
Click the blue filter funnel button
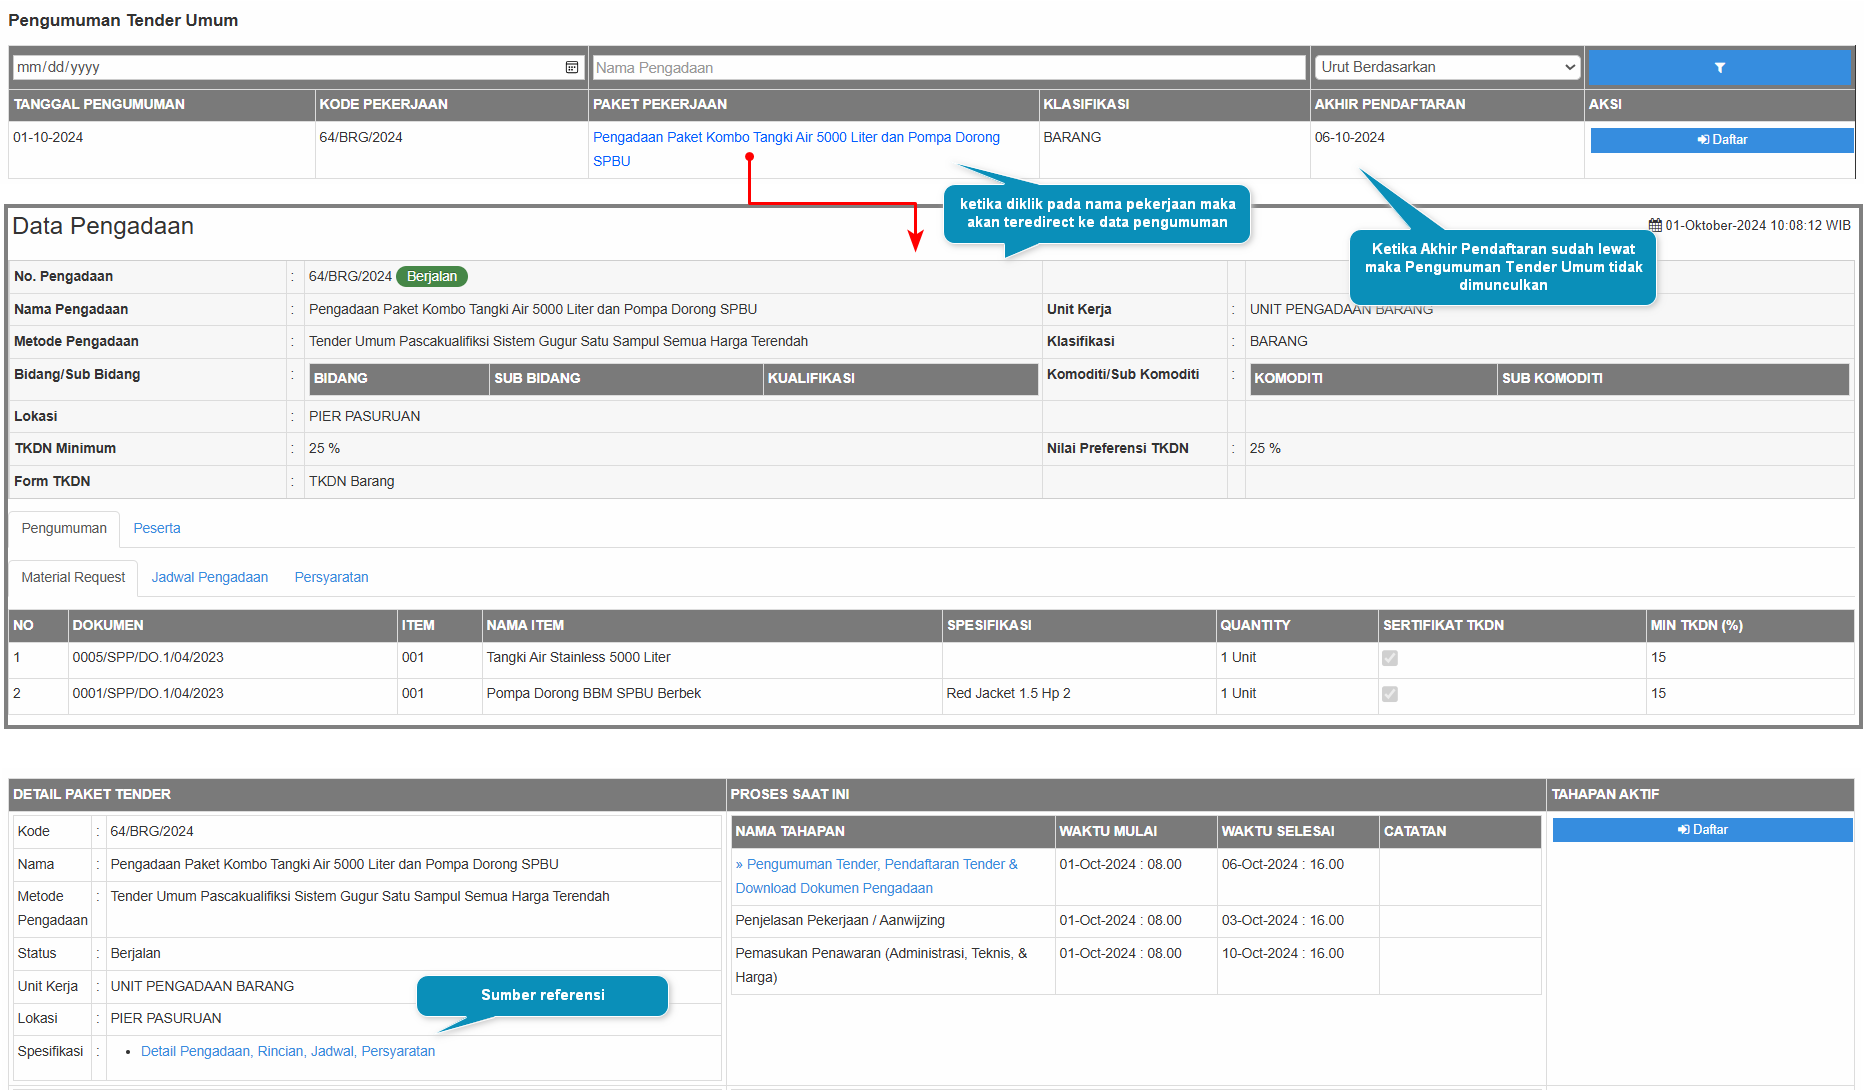1719,68
